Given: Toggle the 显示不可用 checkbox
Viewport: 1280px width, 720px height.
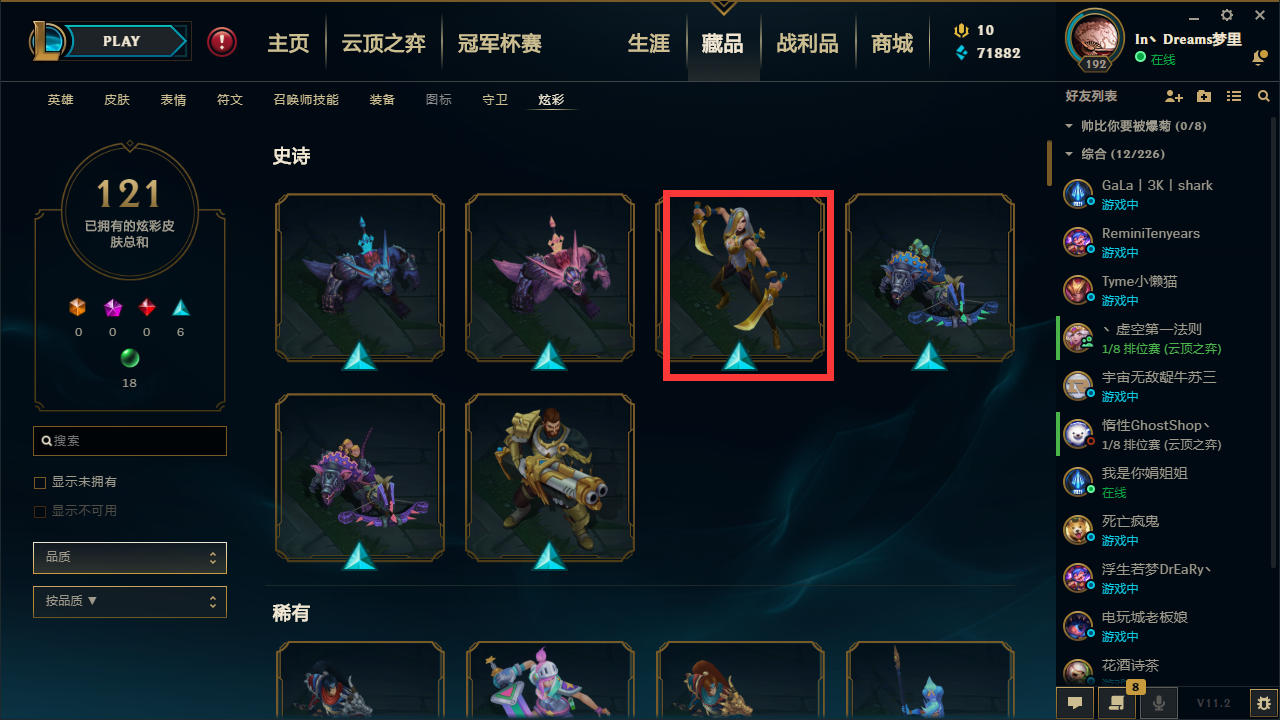Looking at the screenshot, I should [40, 512].
